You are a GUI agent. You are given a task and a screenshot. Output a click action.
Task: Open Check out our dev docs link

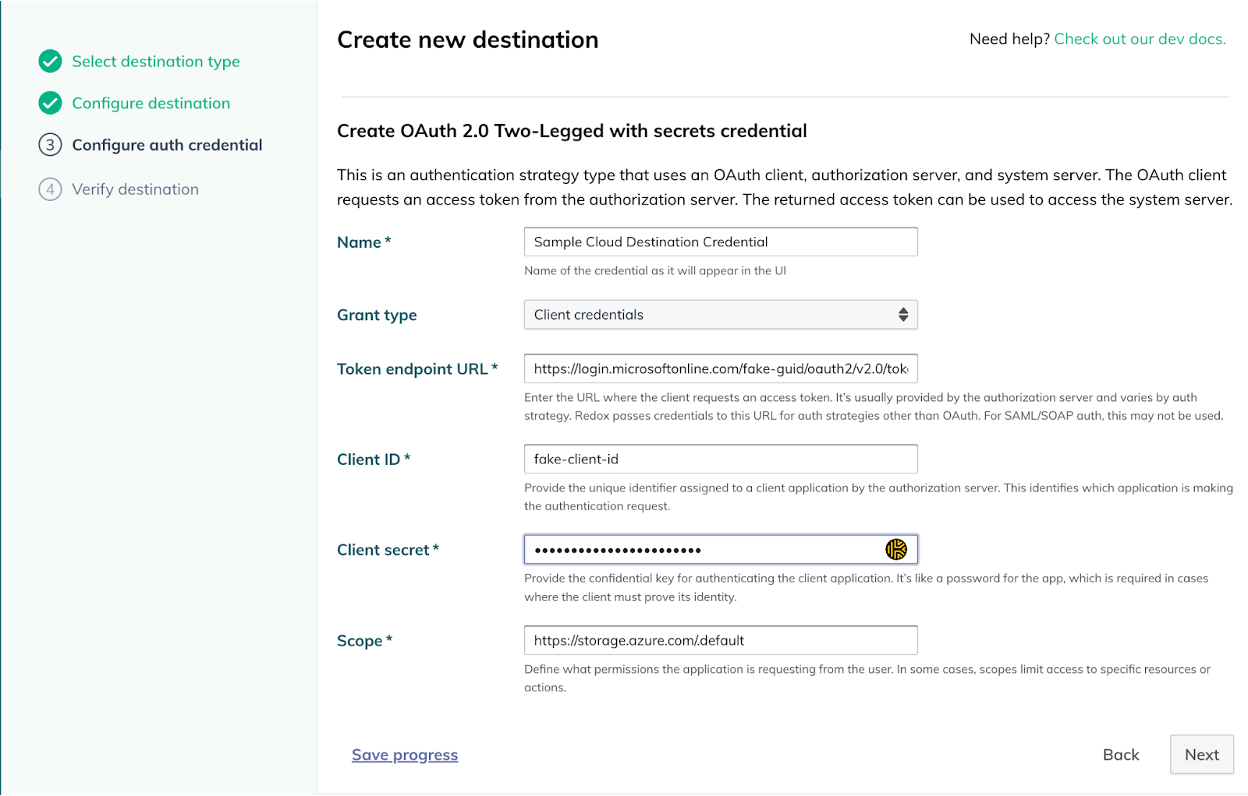[1140, 39]
